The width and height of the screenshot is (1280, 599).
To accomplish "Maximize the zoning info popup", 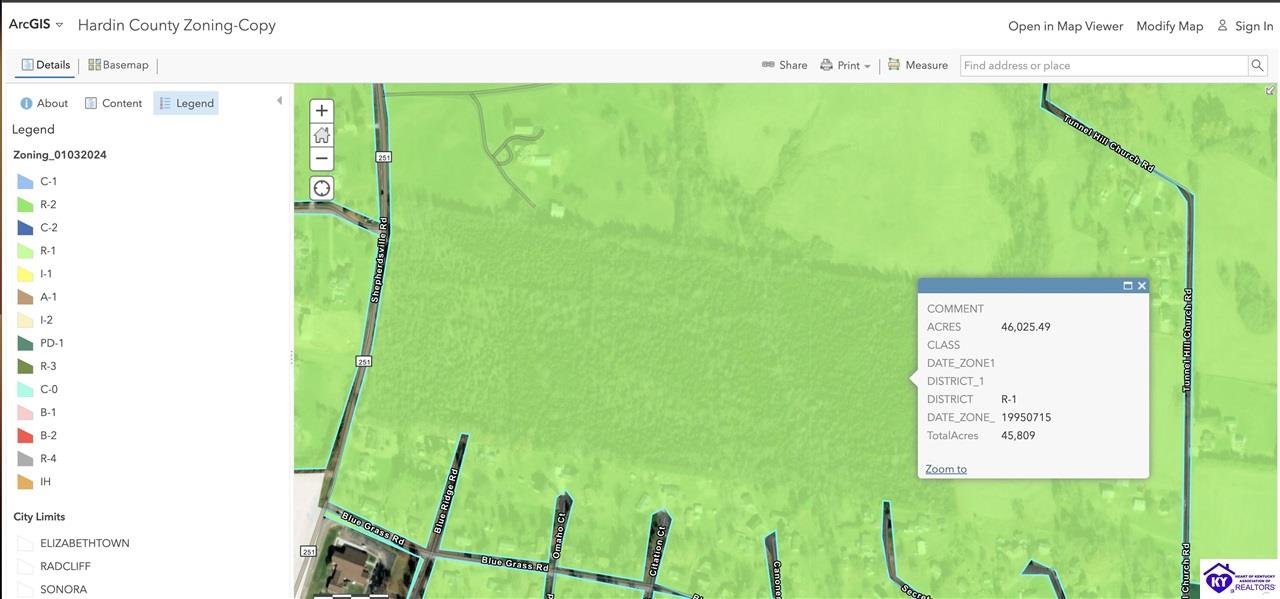I will tap(1128, 286).
